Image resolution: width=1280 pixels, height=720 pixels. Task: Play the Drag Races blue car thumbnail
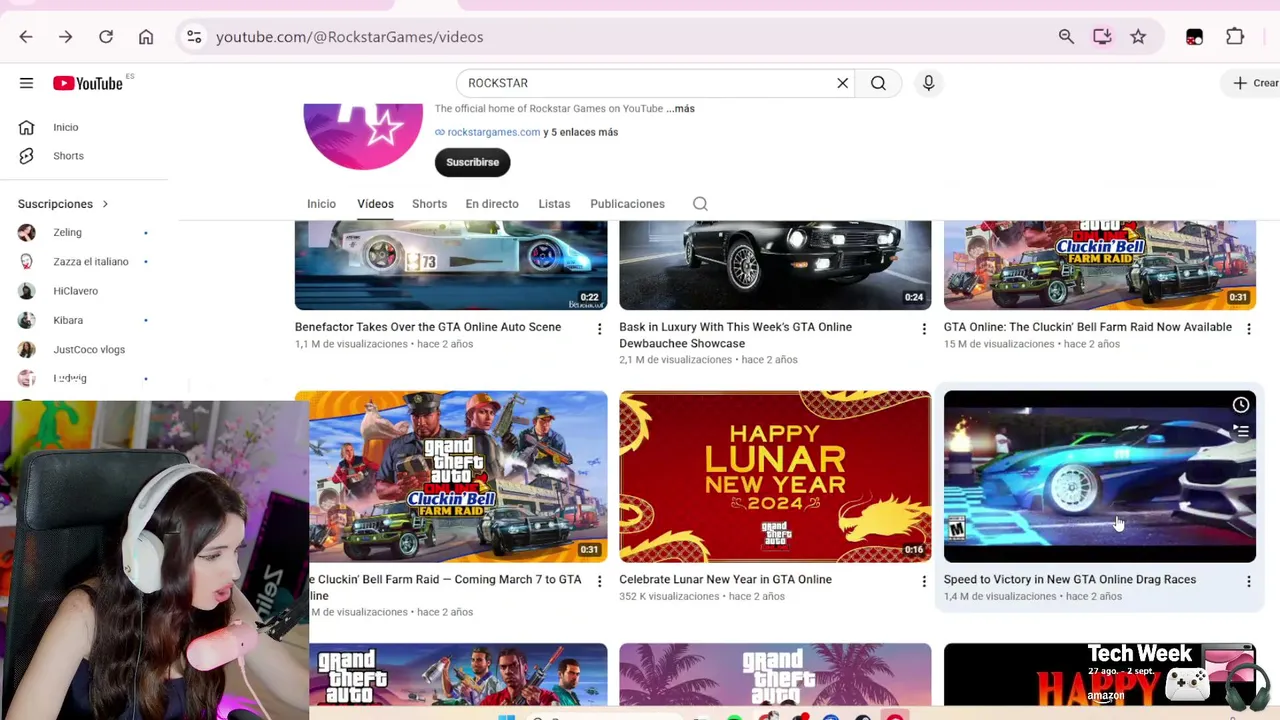[x=1100, y=477]
